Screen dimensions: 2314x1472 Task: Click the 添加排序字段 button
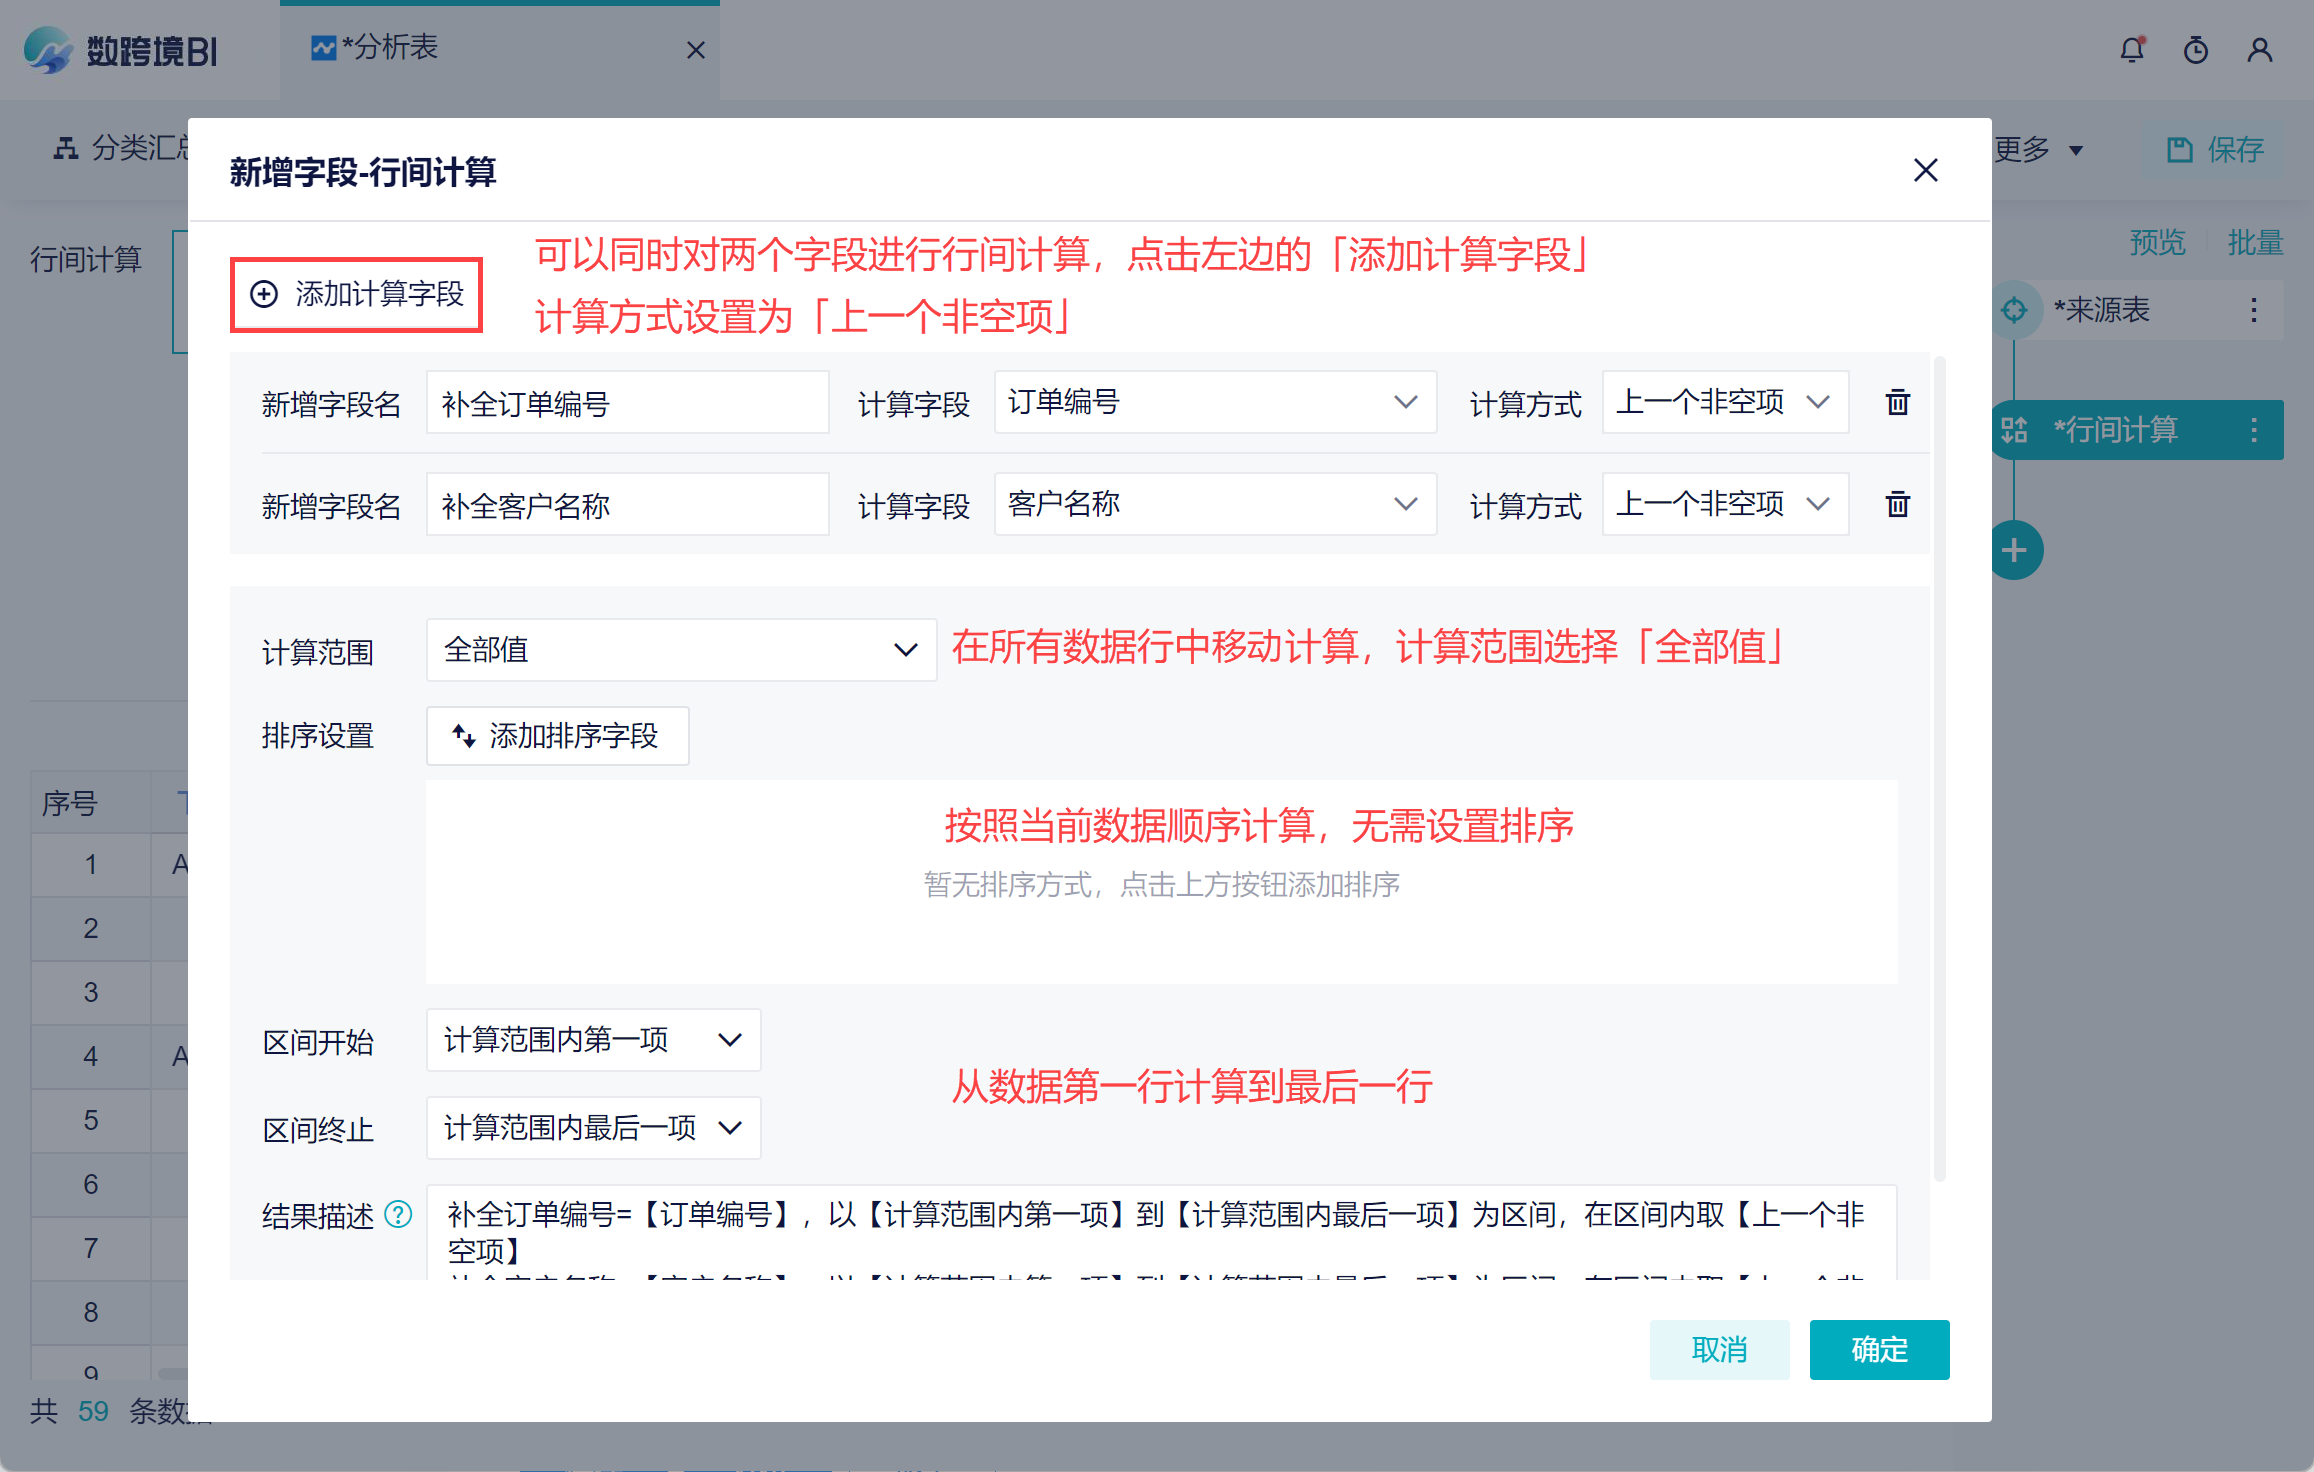557,736
